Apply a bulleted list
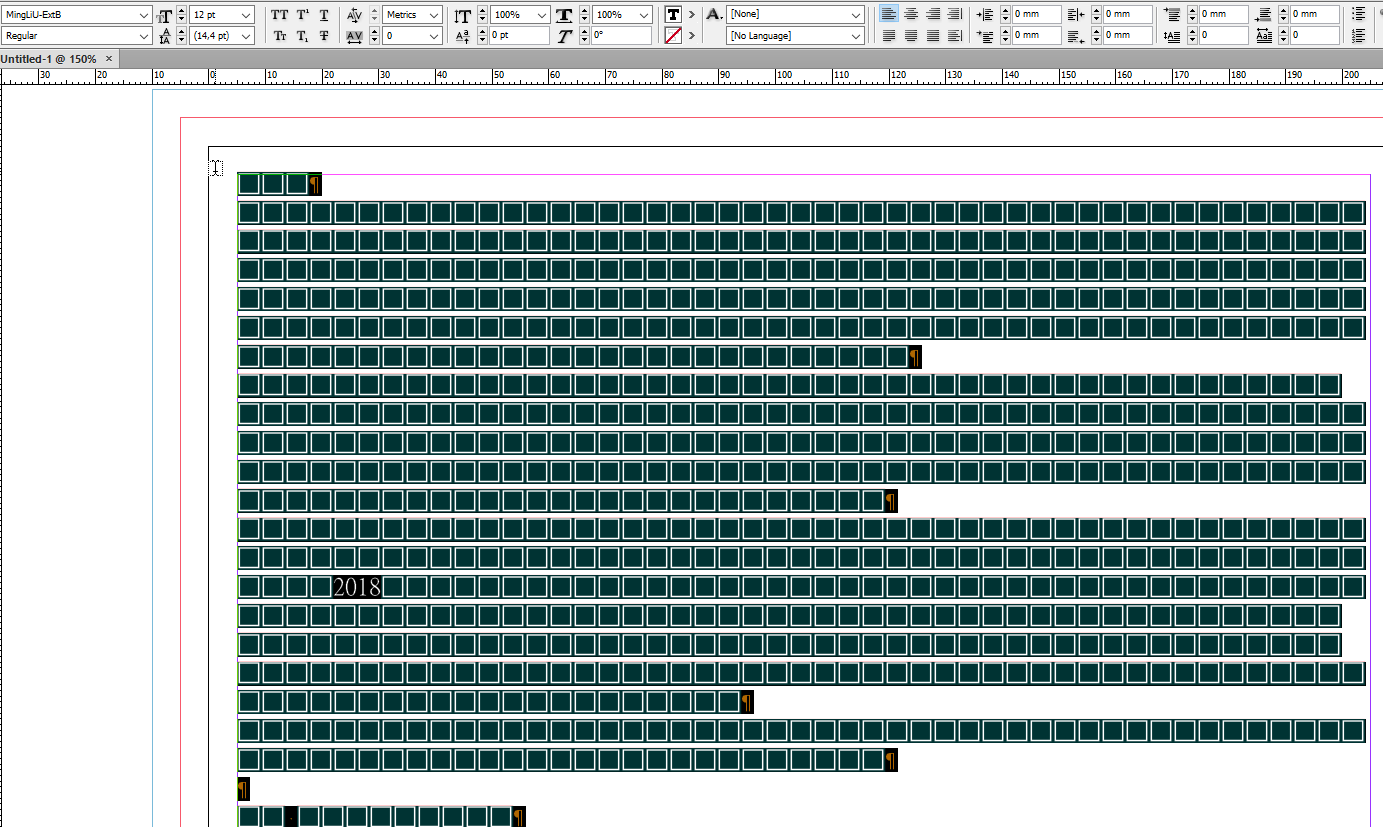Screen dimensions: 1383x827 [1357, 15]
